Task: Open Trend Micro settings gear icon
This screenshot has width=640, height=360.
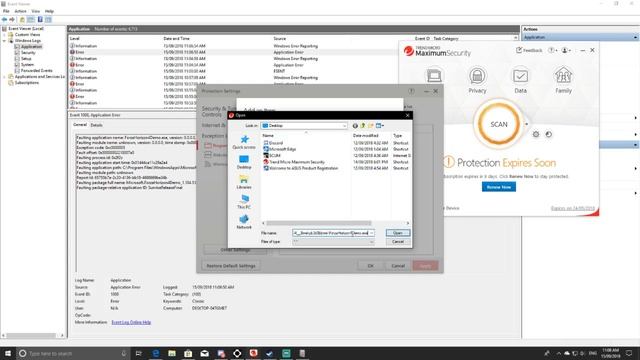Action: pos(536,134)
